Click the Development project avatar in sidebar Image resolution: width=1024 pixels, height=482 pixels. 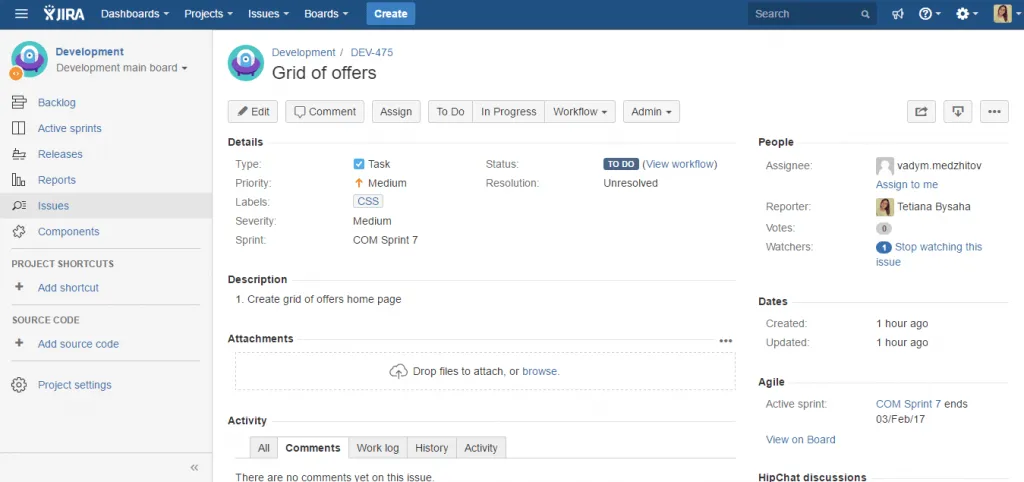pyautogui.click(x=29, y=59)
